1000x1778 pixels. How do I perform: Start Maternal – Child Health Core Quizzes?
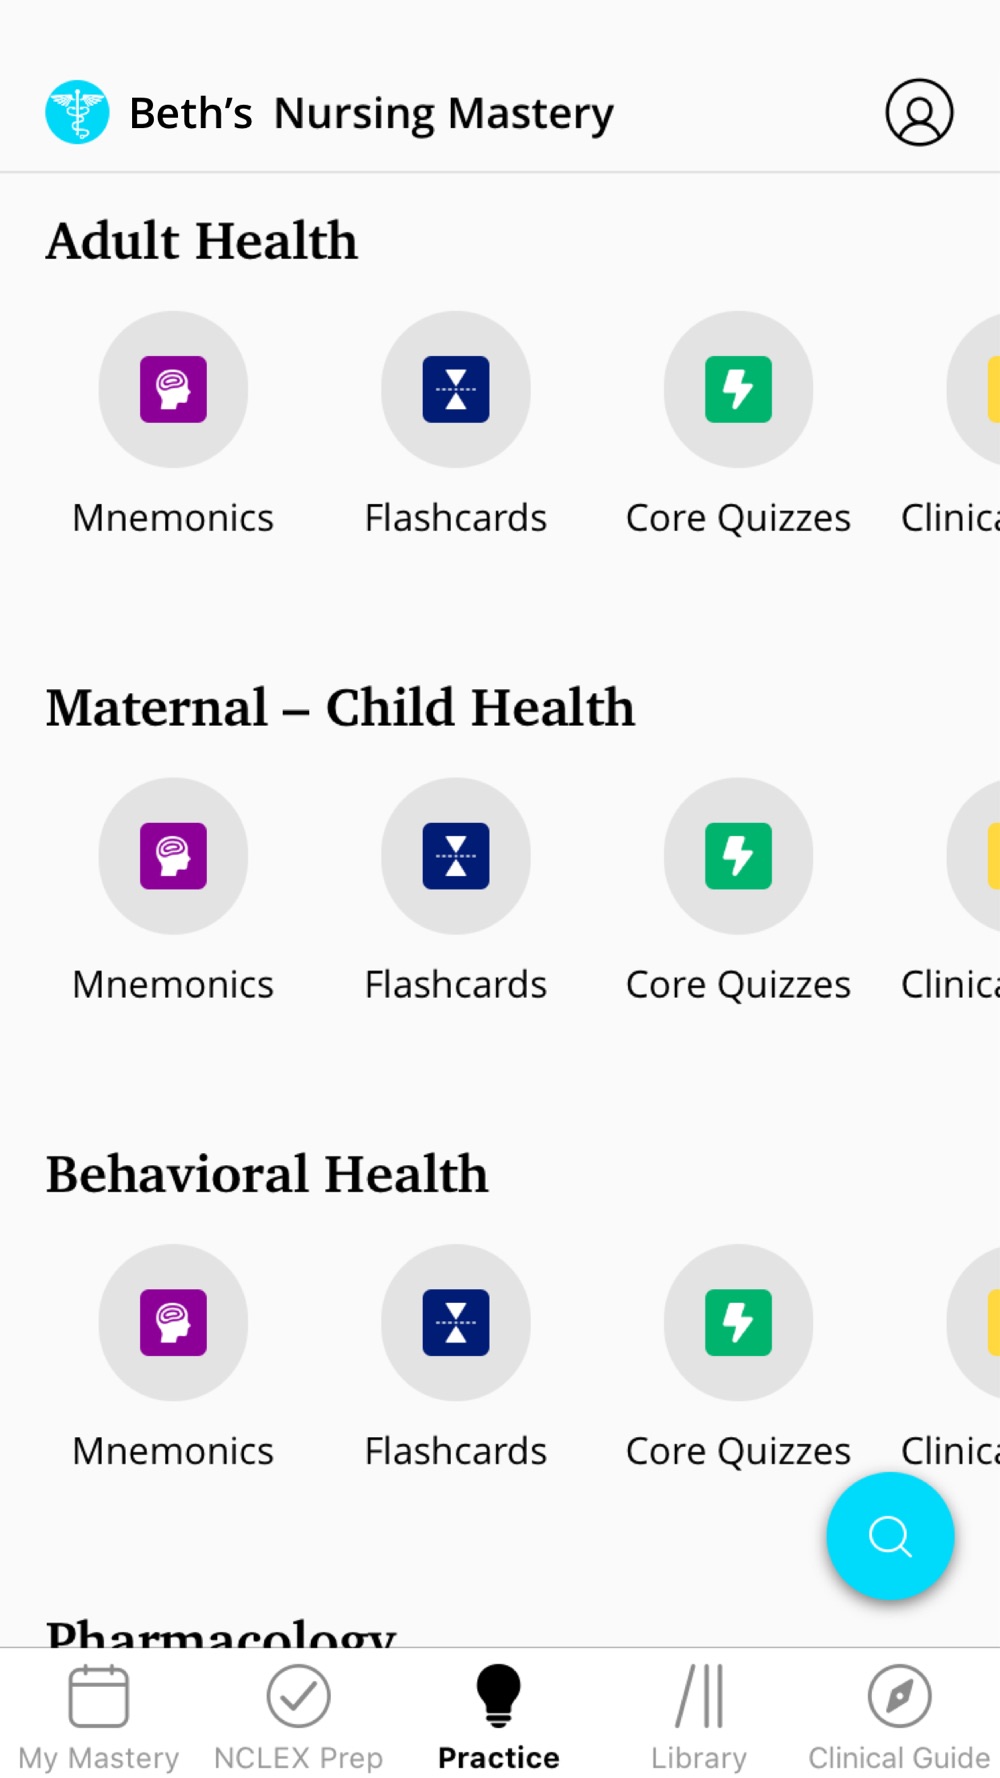[738, 856]
